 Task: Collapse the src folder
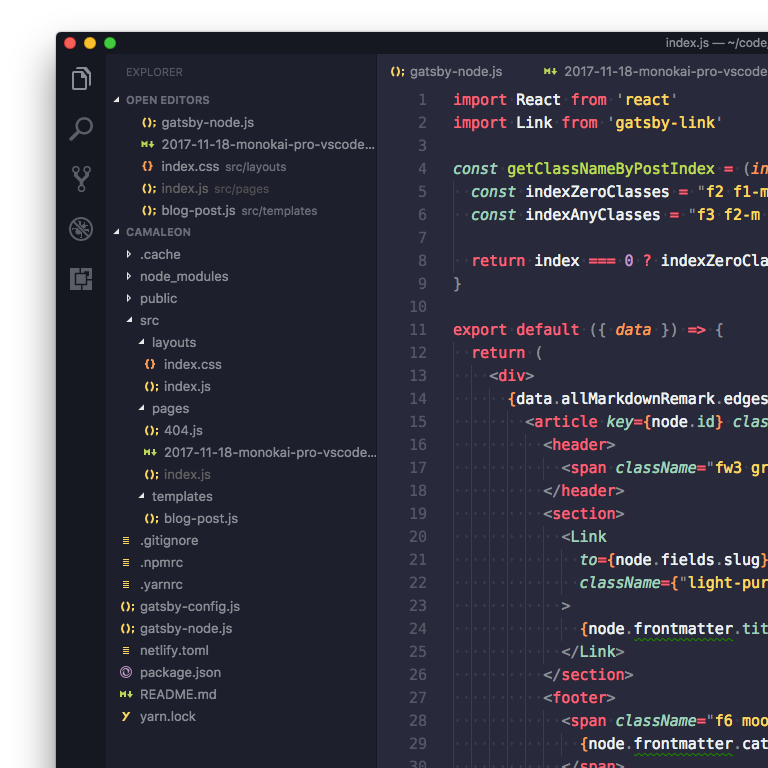[x=129, y=320]
